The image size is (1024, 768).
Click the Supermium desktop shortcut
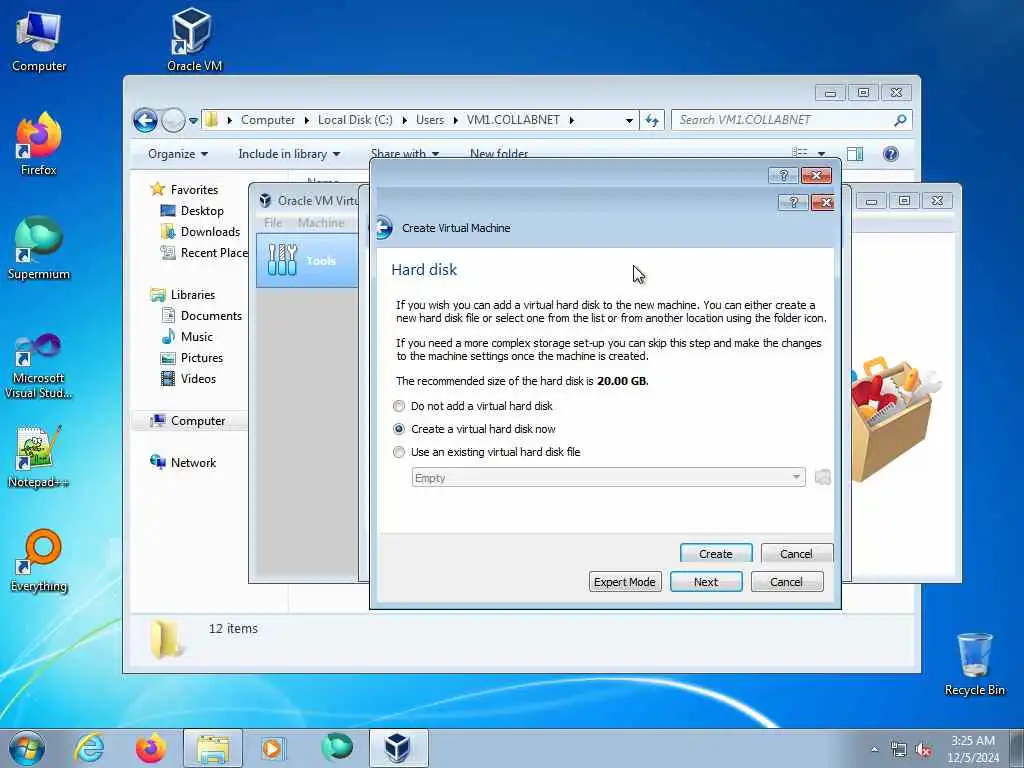point(39,248)
